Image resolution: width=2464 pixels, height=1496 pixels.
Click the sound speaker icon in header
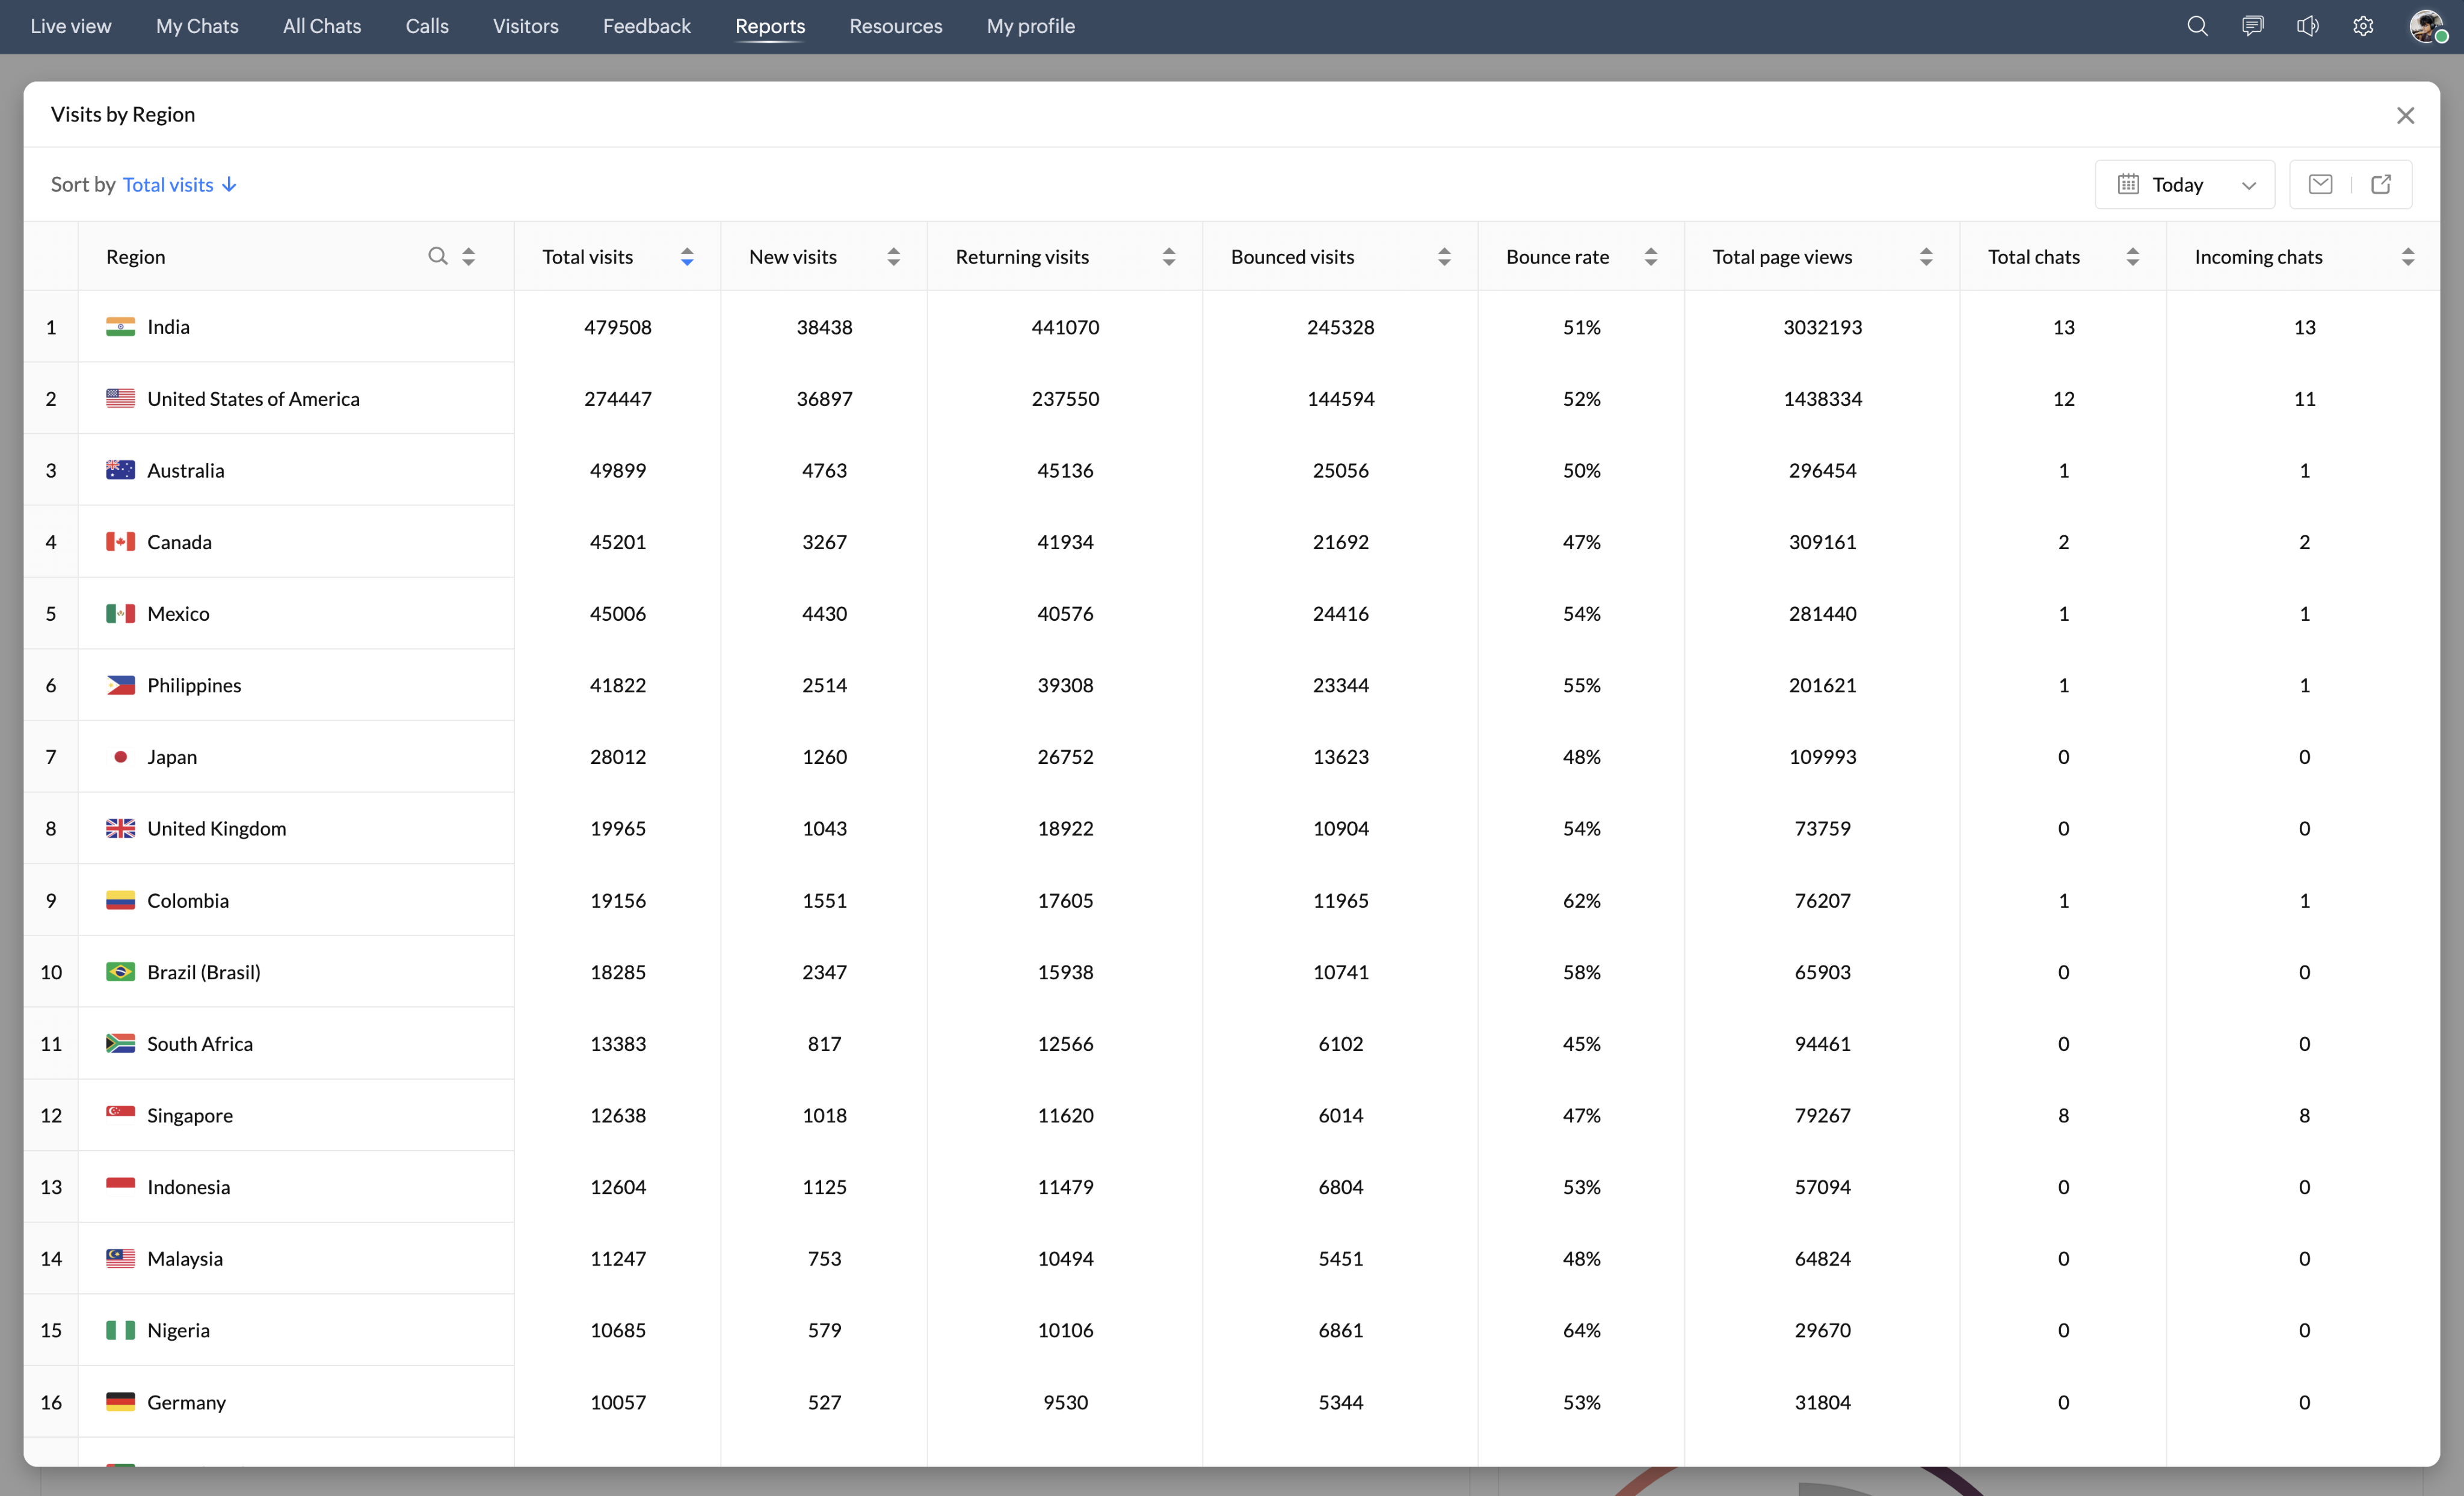click(2307, 26)
